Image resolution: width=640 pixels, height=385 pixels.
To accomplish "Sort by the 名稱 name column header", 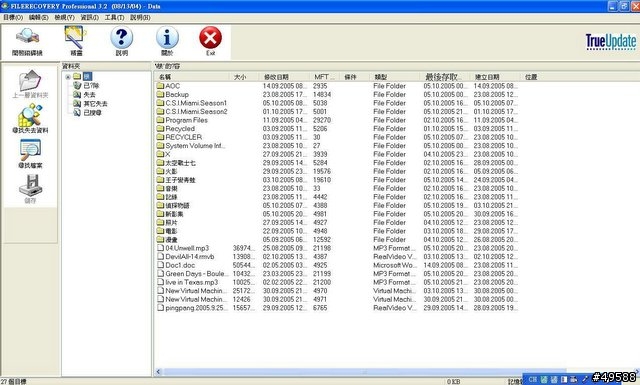I will pos(192,77).
